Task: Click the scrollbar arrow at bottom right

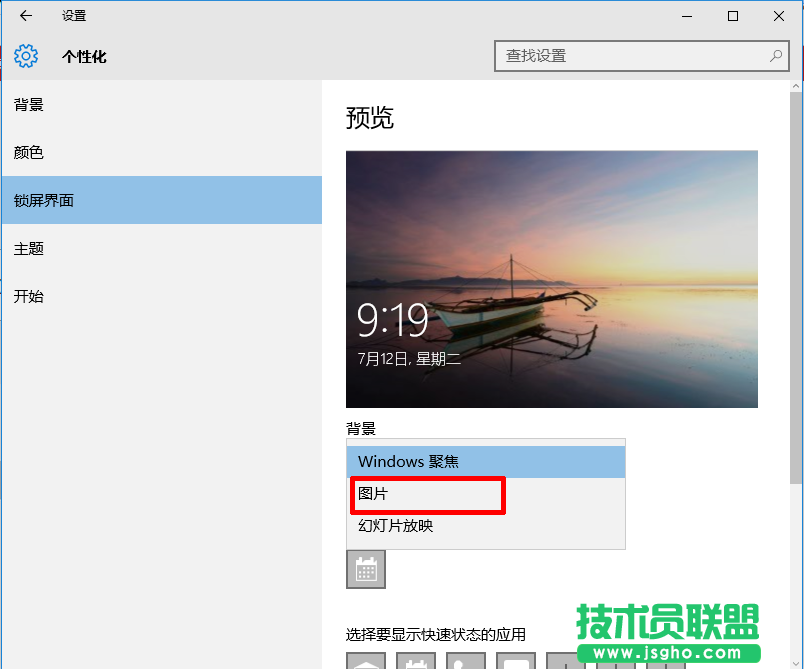Action: (x=797, y=661)
